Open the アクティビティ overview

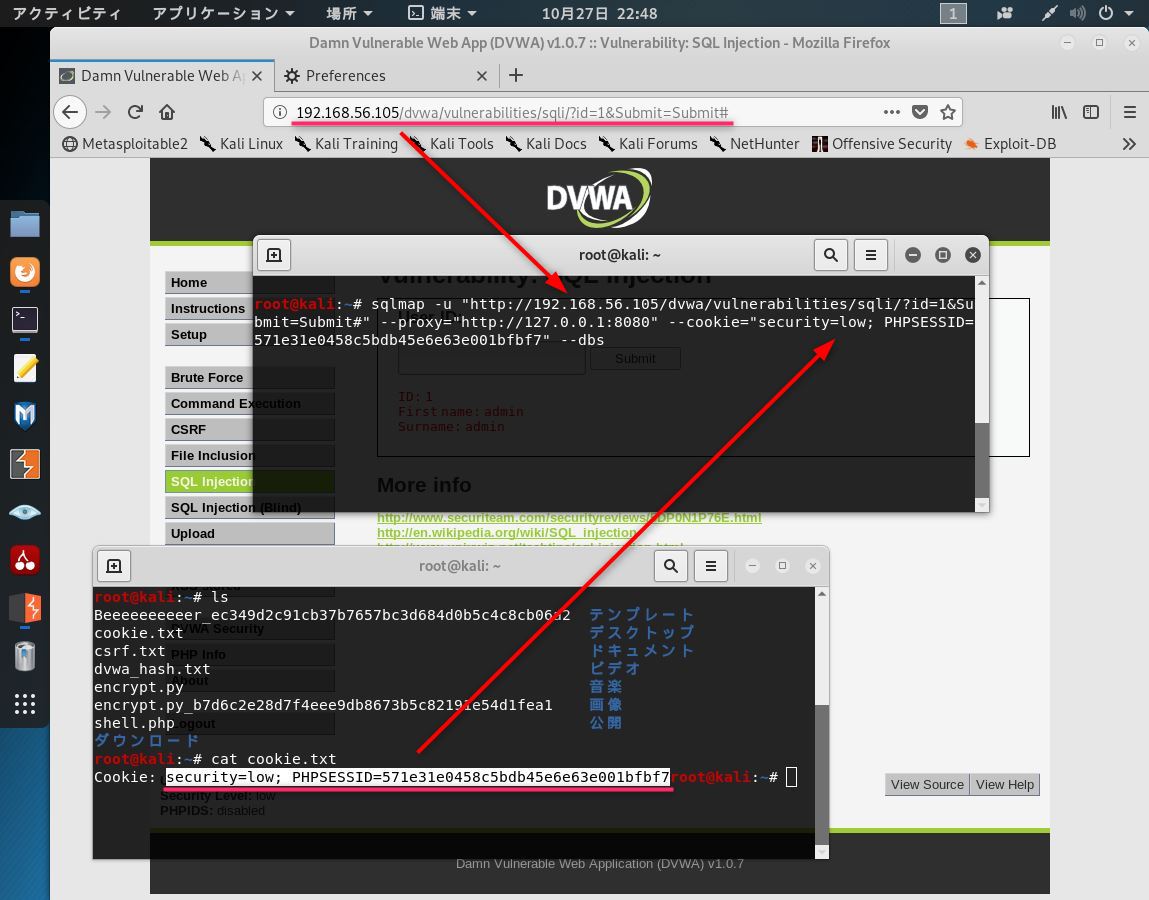pyautogui.click(x=67, y=13)
